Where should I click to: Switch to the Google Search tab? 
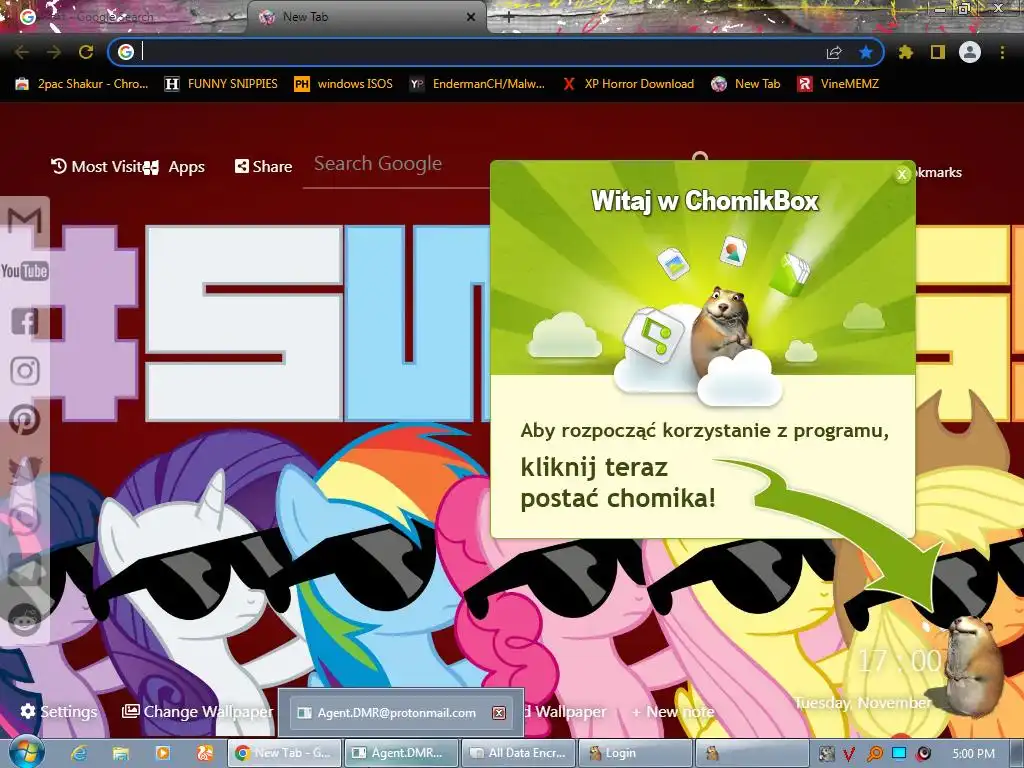coord(124,18)
